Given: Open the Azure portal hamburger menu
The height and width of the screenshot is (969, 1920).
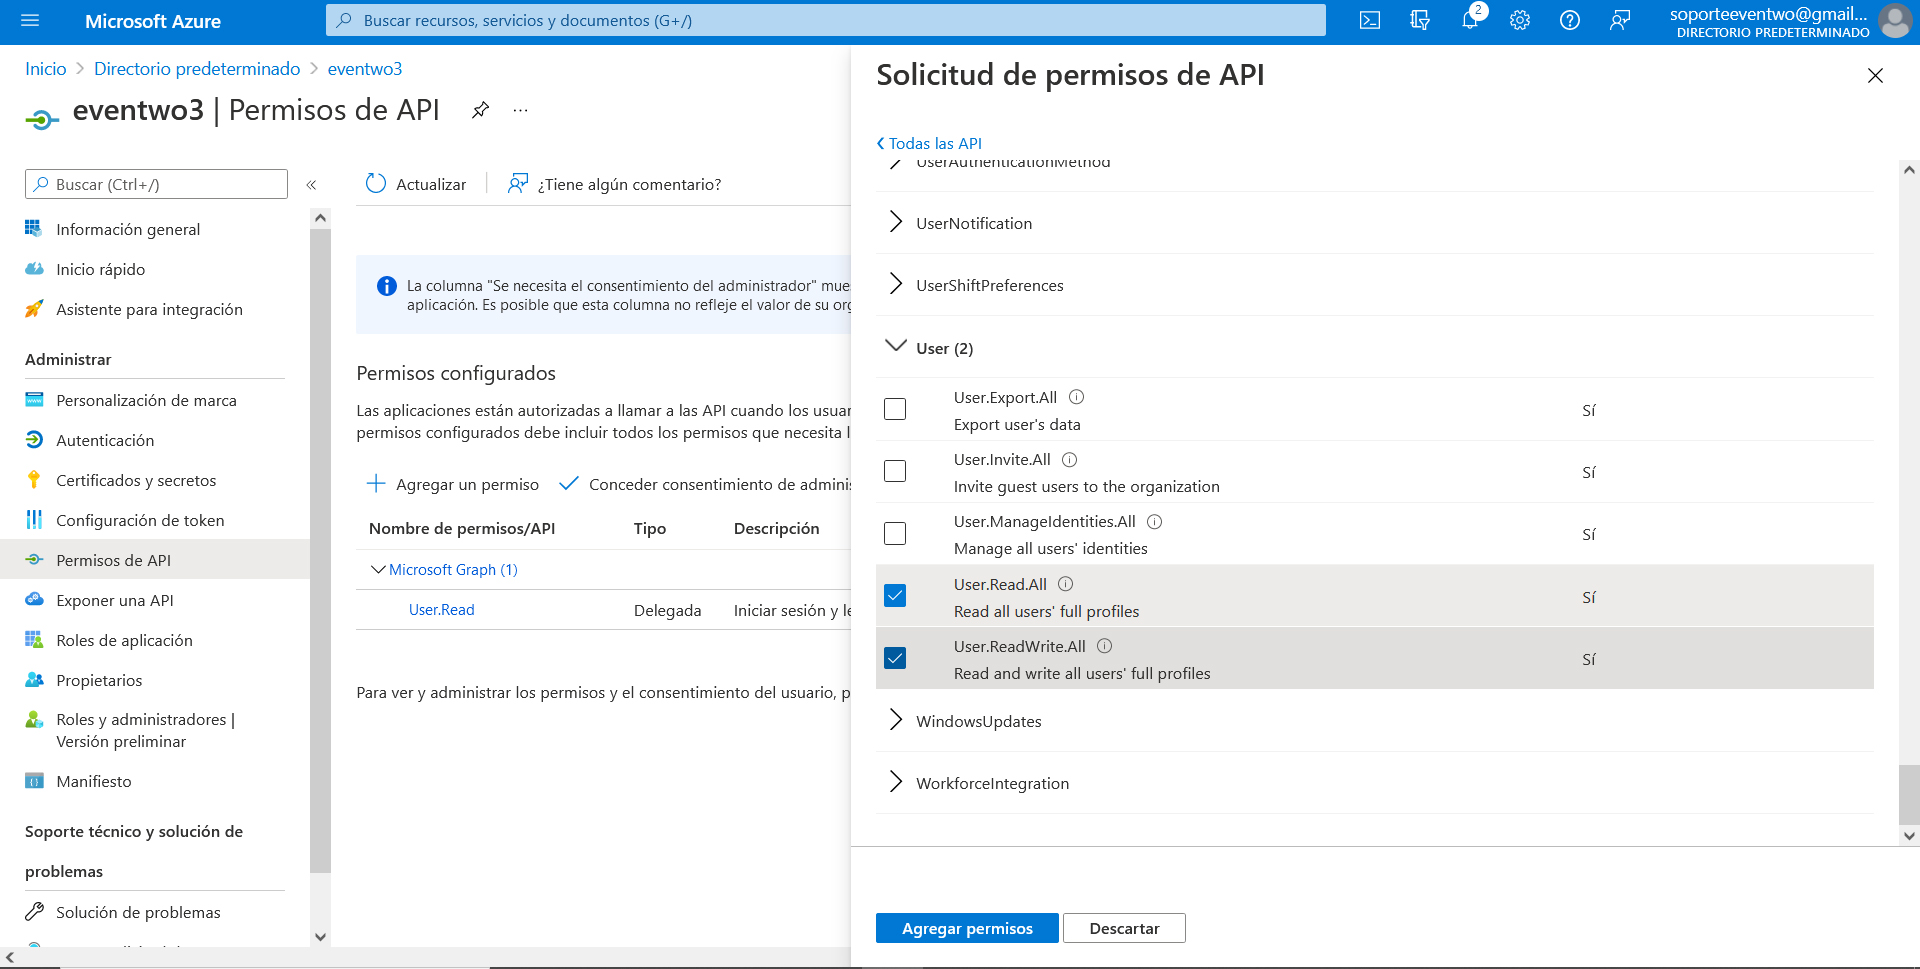Looking at the screenshot, I should click(30, 21).
